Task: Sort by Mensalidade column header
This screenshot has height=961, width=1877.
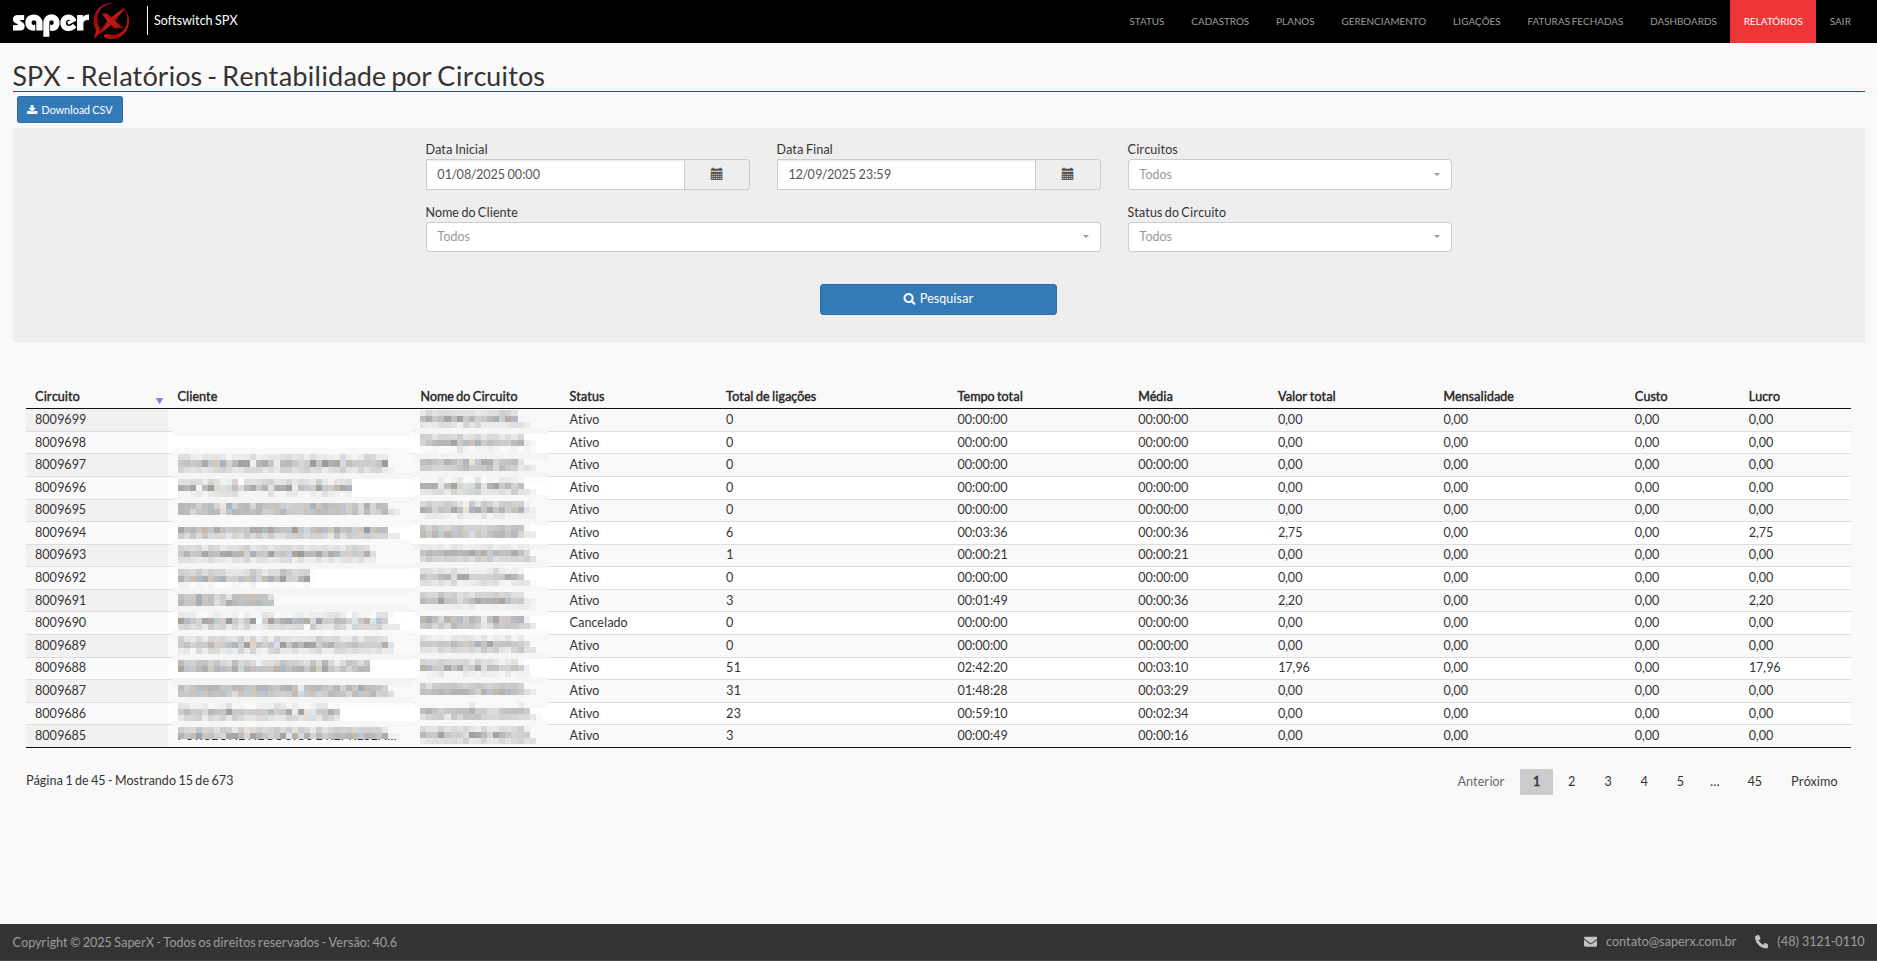Action: pos(1478,397)
